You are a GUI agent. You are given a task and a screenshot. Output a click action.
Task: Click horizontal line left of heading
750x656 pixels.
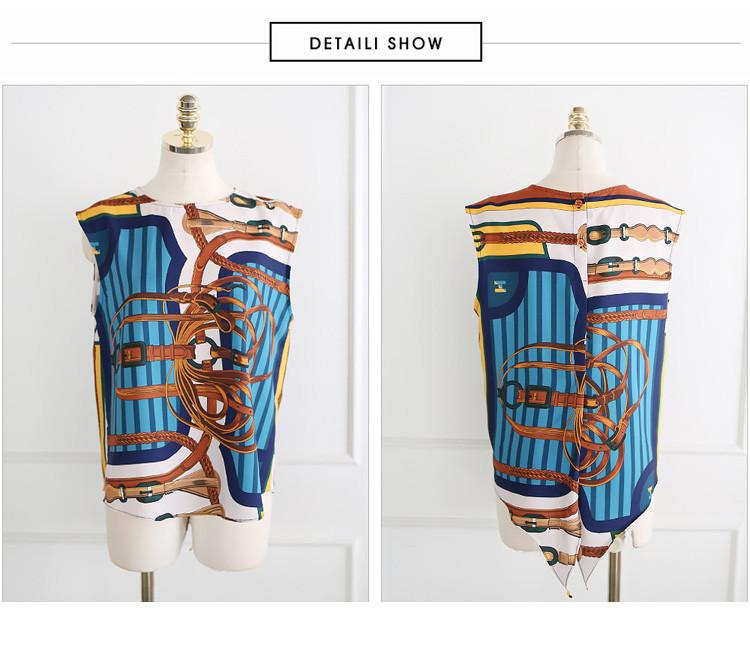point(140,43)
